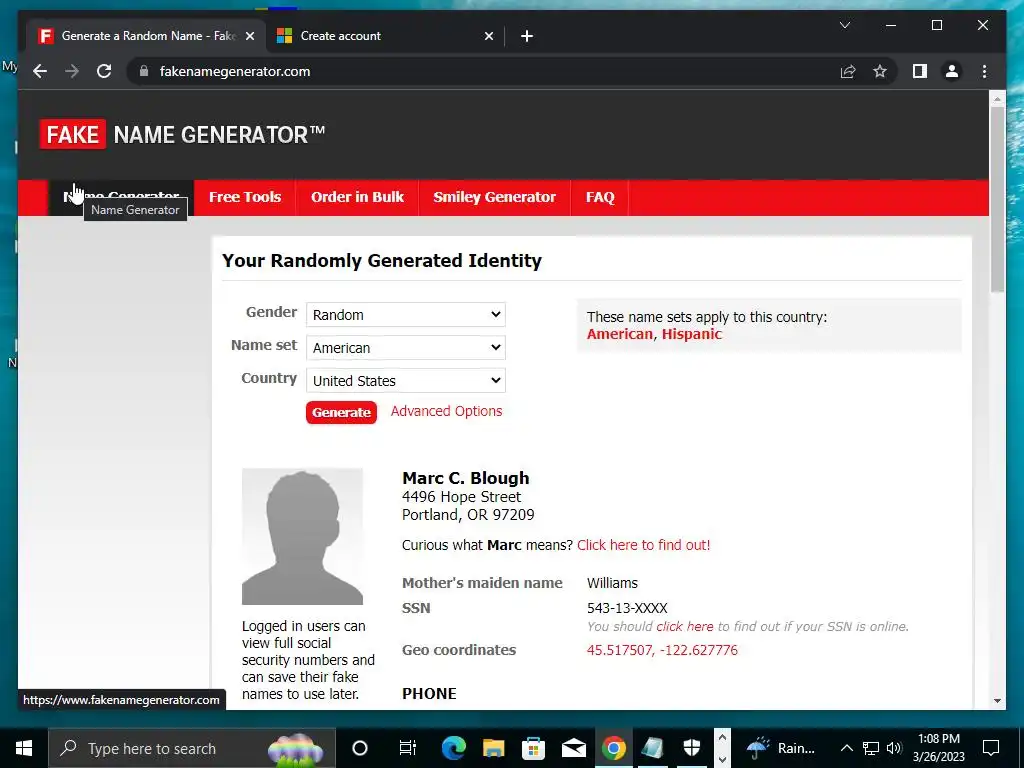
Task: Open Task View from the taskbar
Action: (x=408, y=748)
